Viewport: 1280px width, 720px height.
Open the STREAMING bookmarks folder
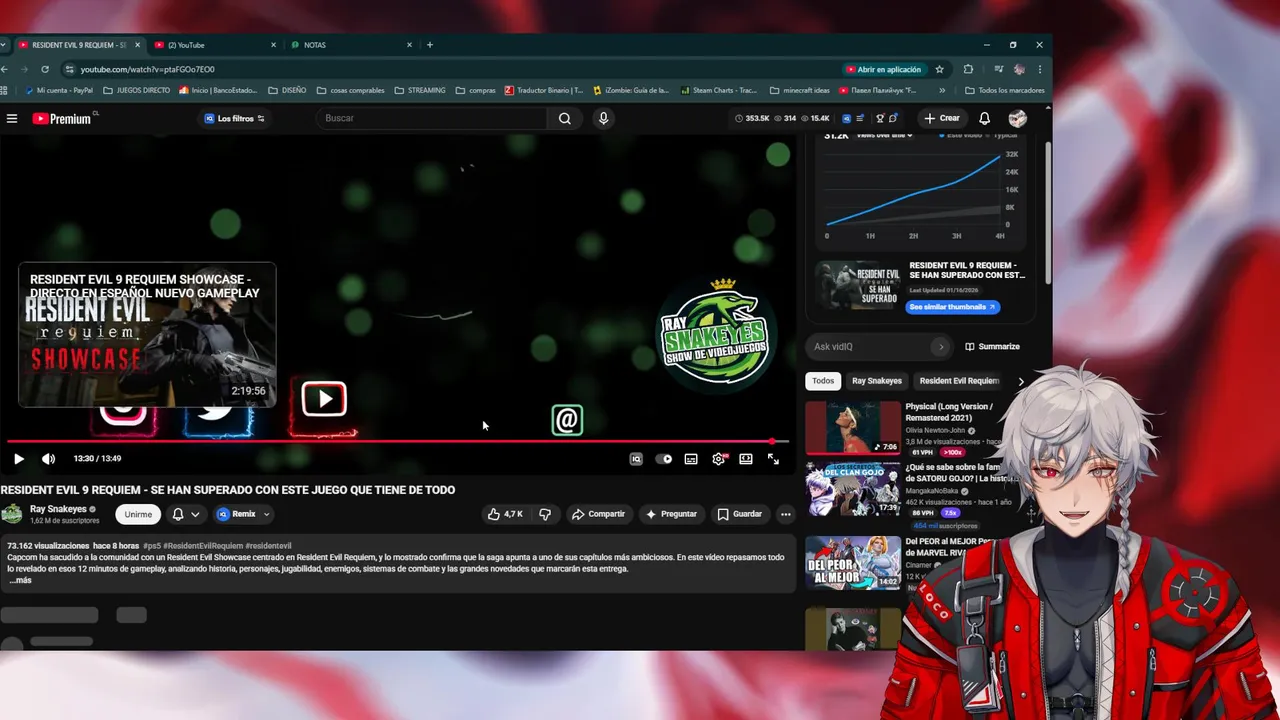pyautogui.click(x=420, y=90)
